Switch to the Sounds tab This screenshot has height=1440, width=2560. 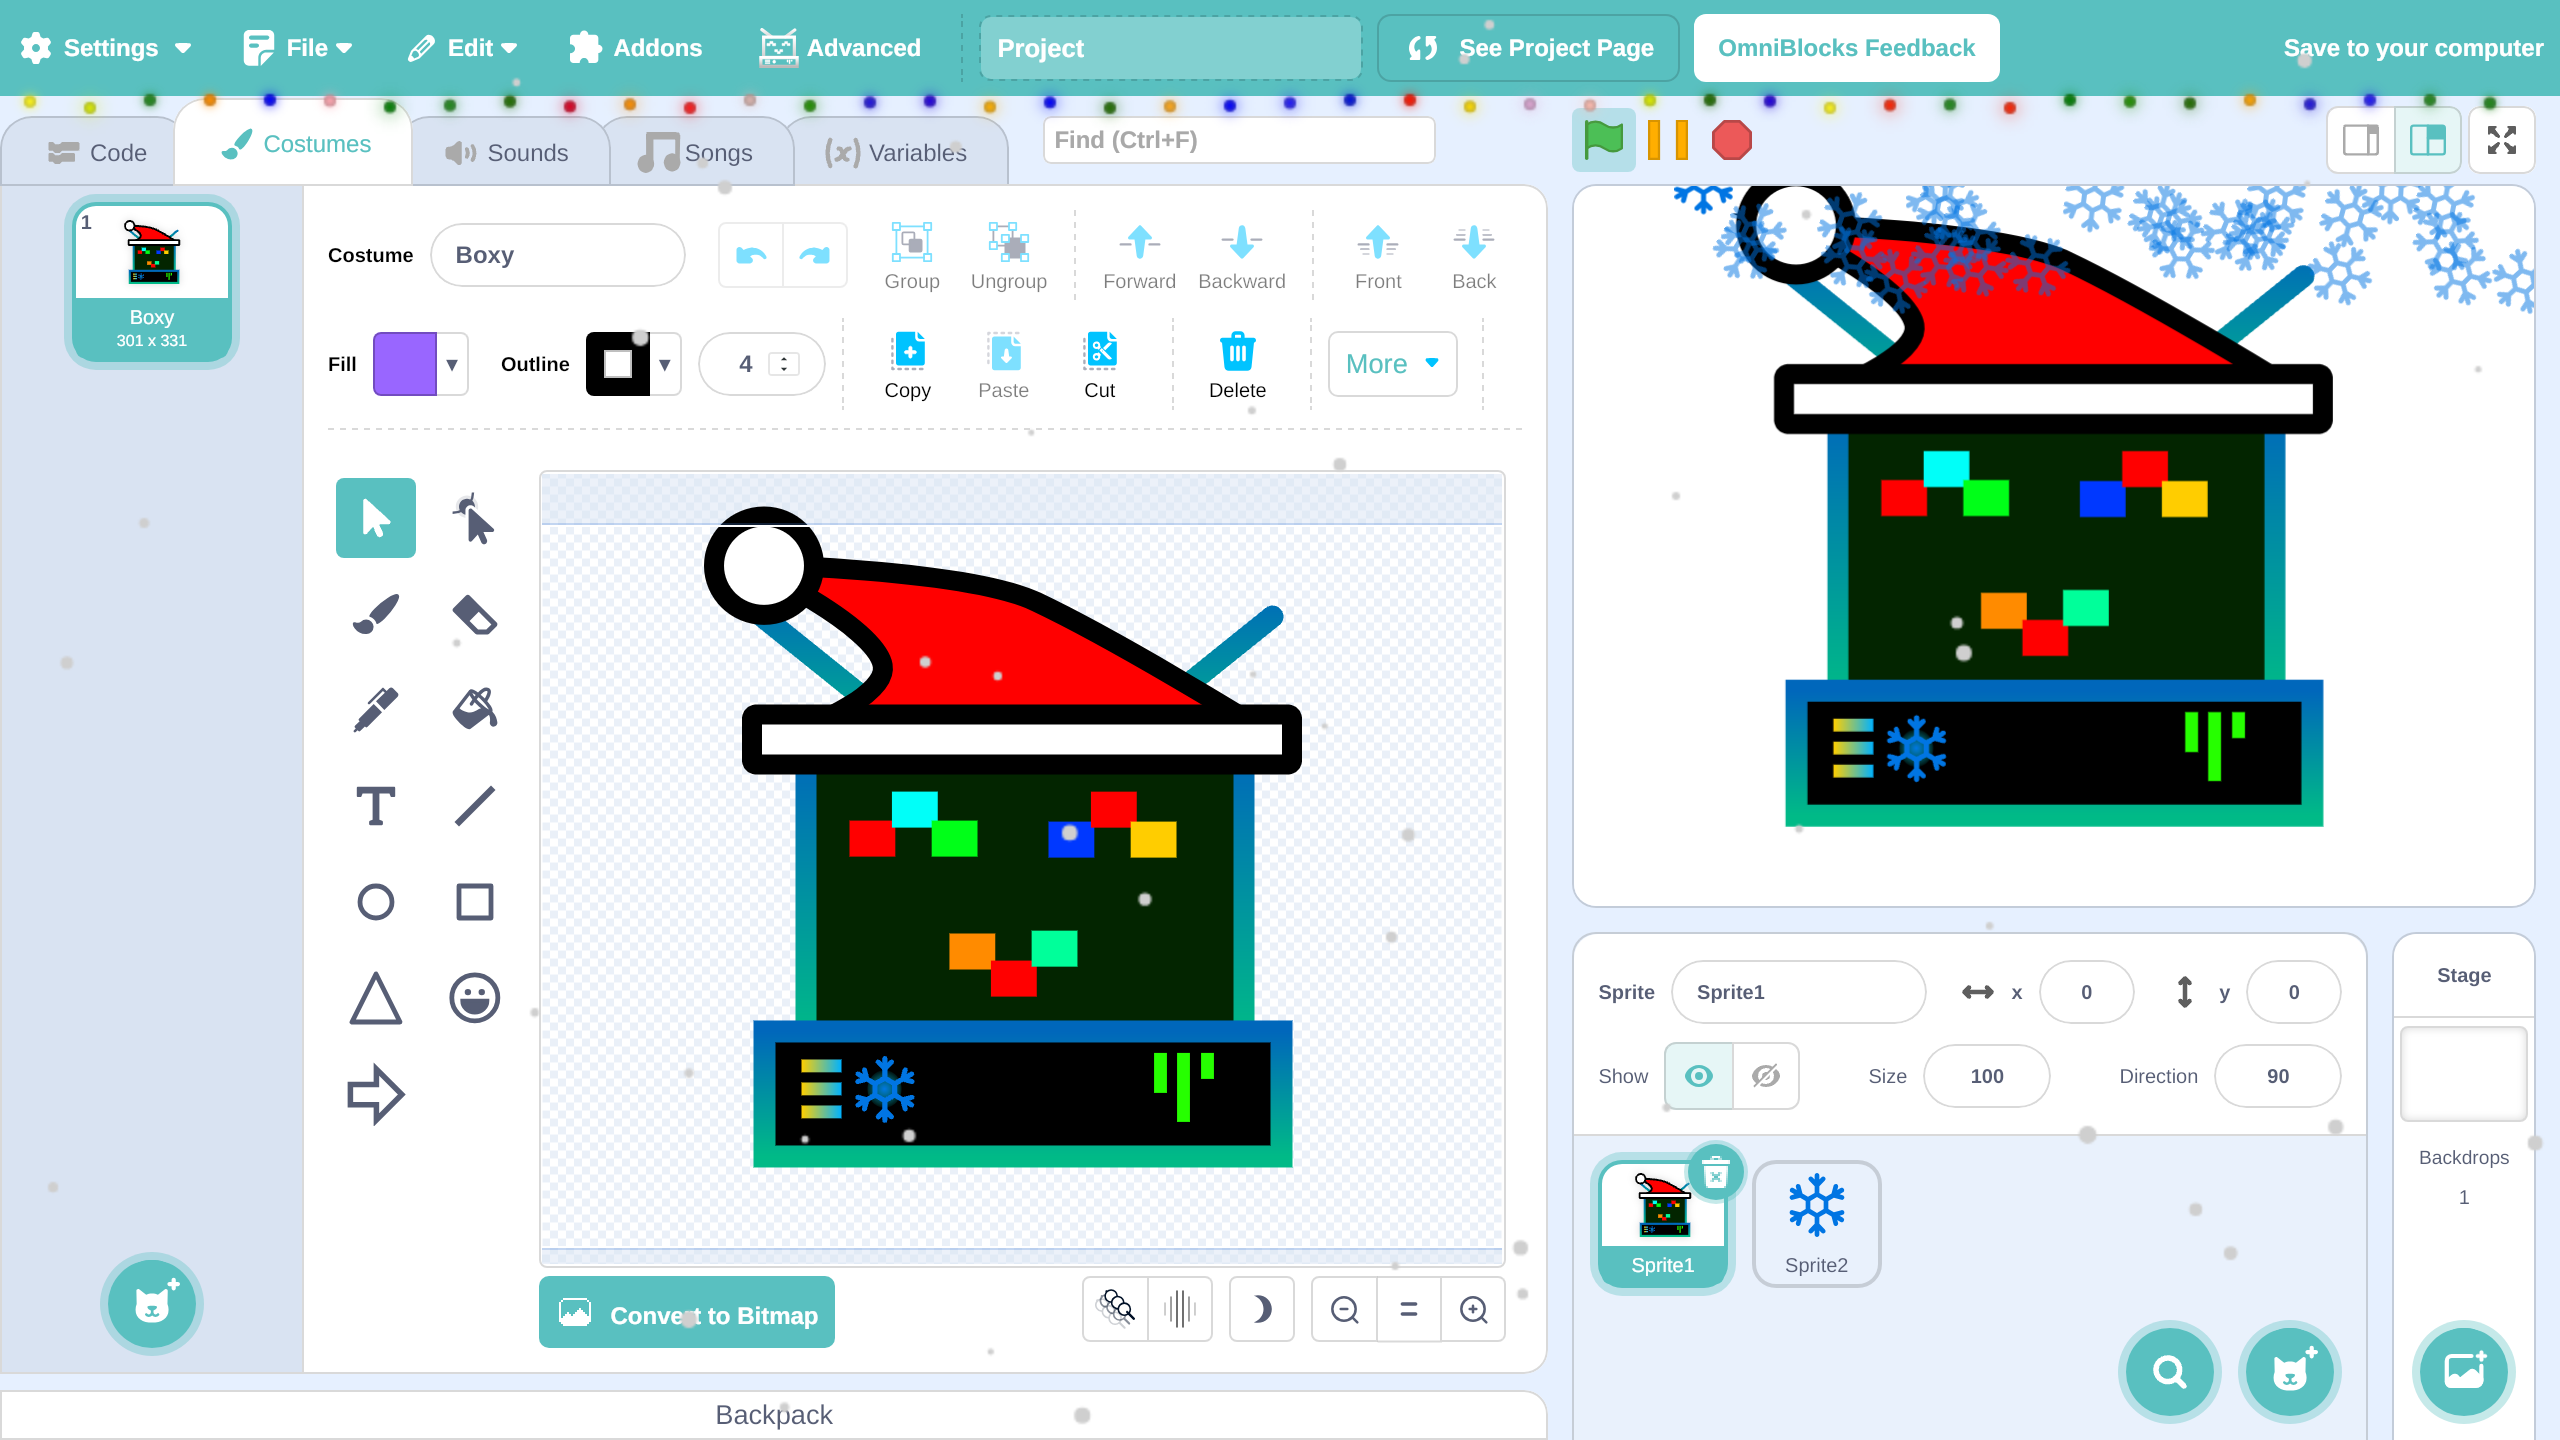click(x=508, y=152)
